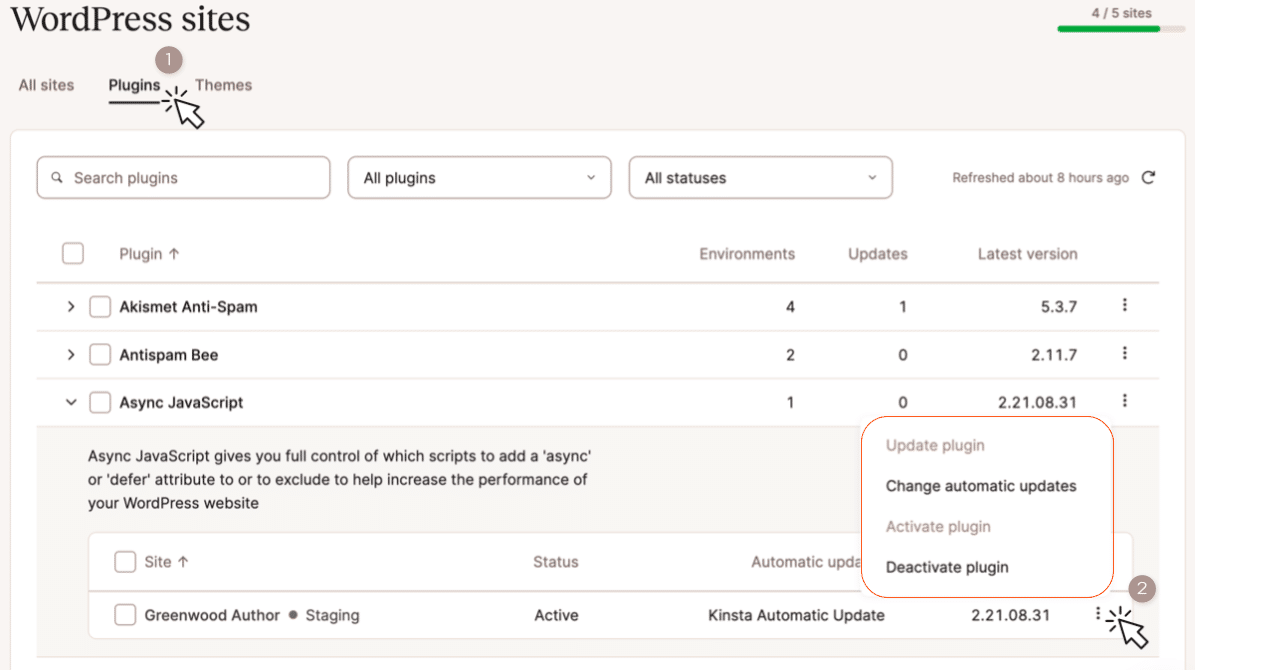
Task: Tick the Antispam Bee checkbox
Action: click(100, 355)
